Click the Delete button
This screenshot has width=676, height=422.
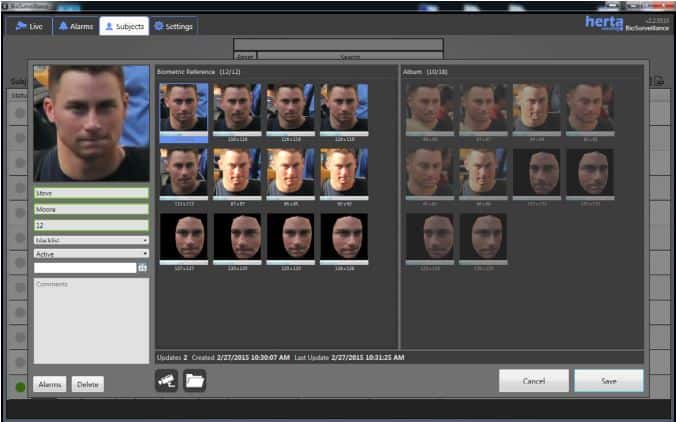pyautogui.click(x=87, y=384)
